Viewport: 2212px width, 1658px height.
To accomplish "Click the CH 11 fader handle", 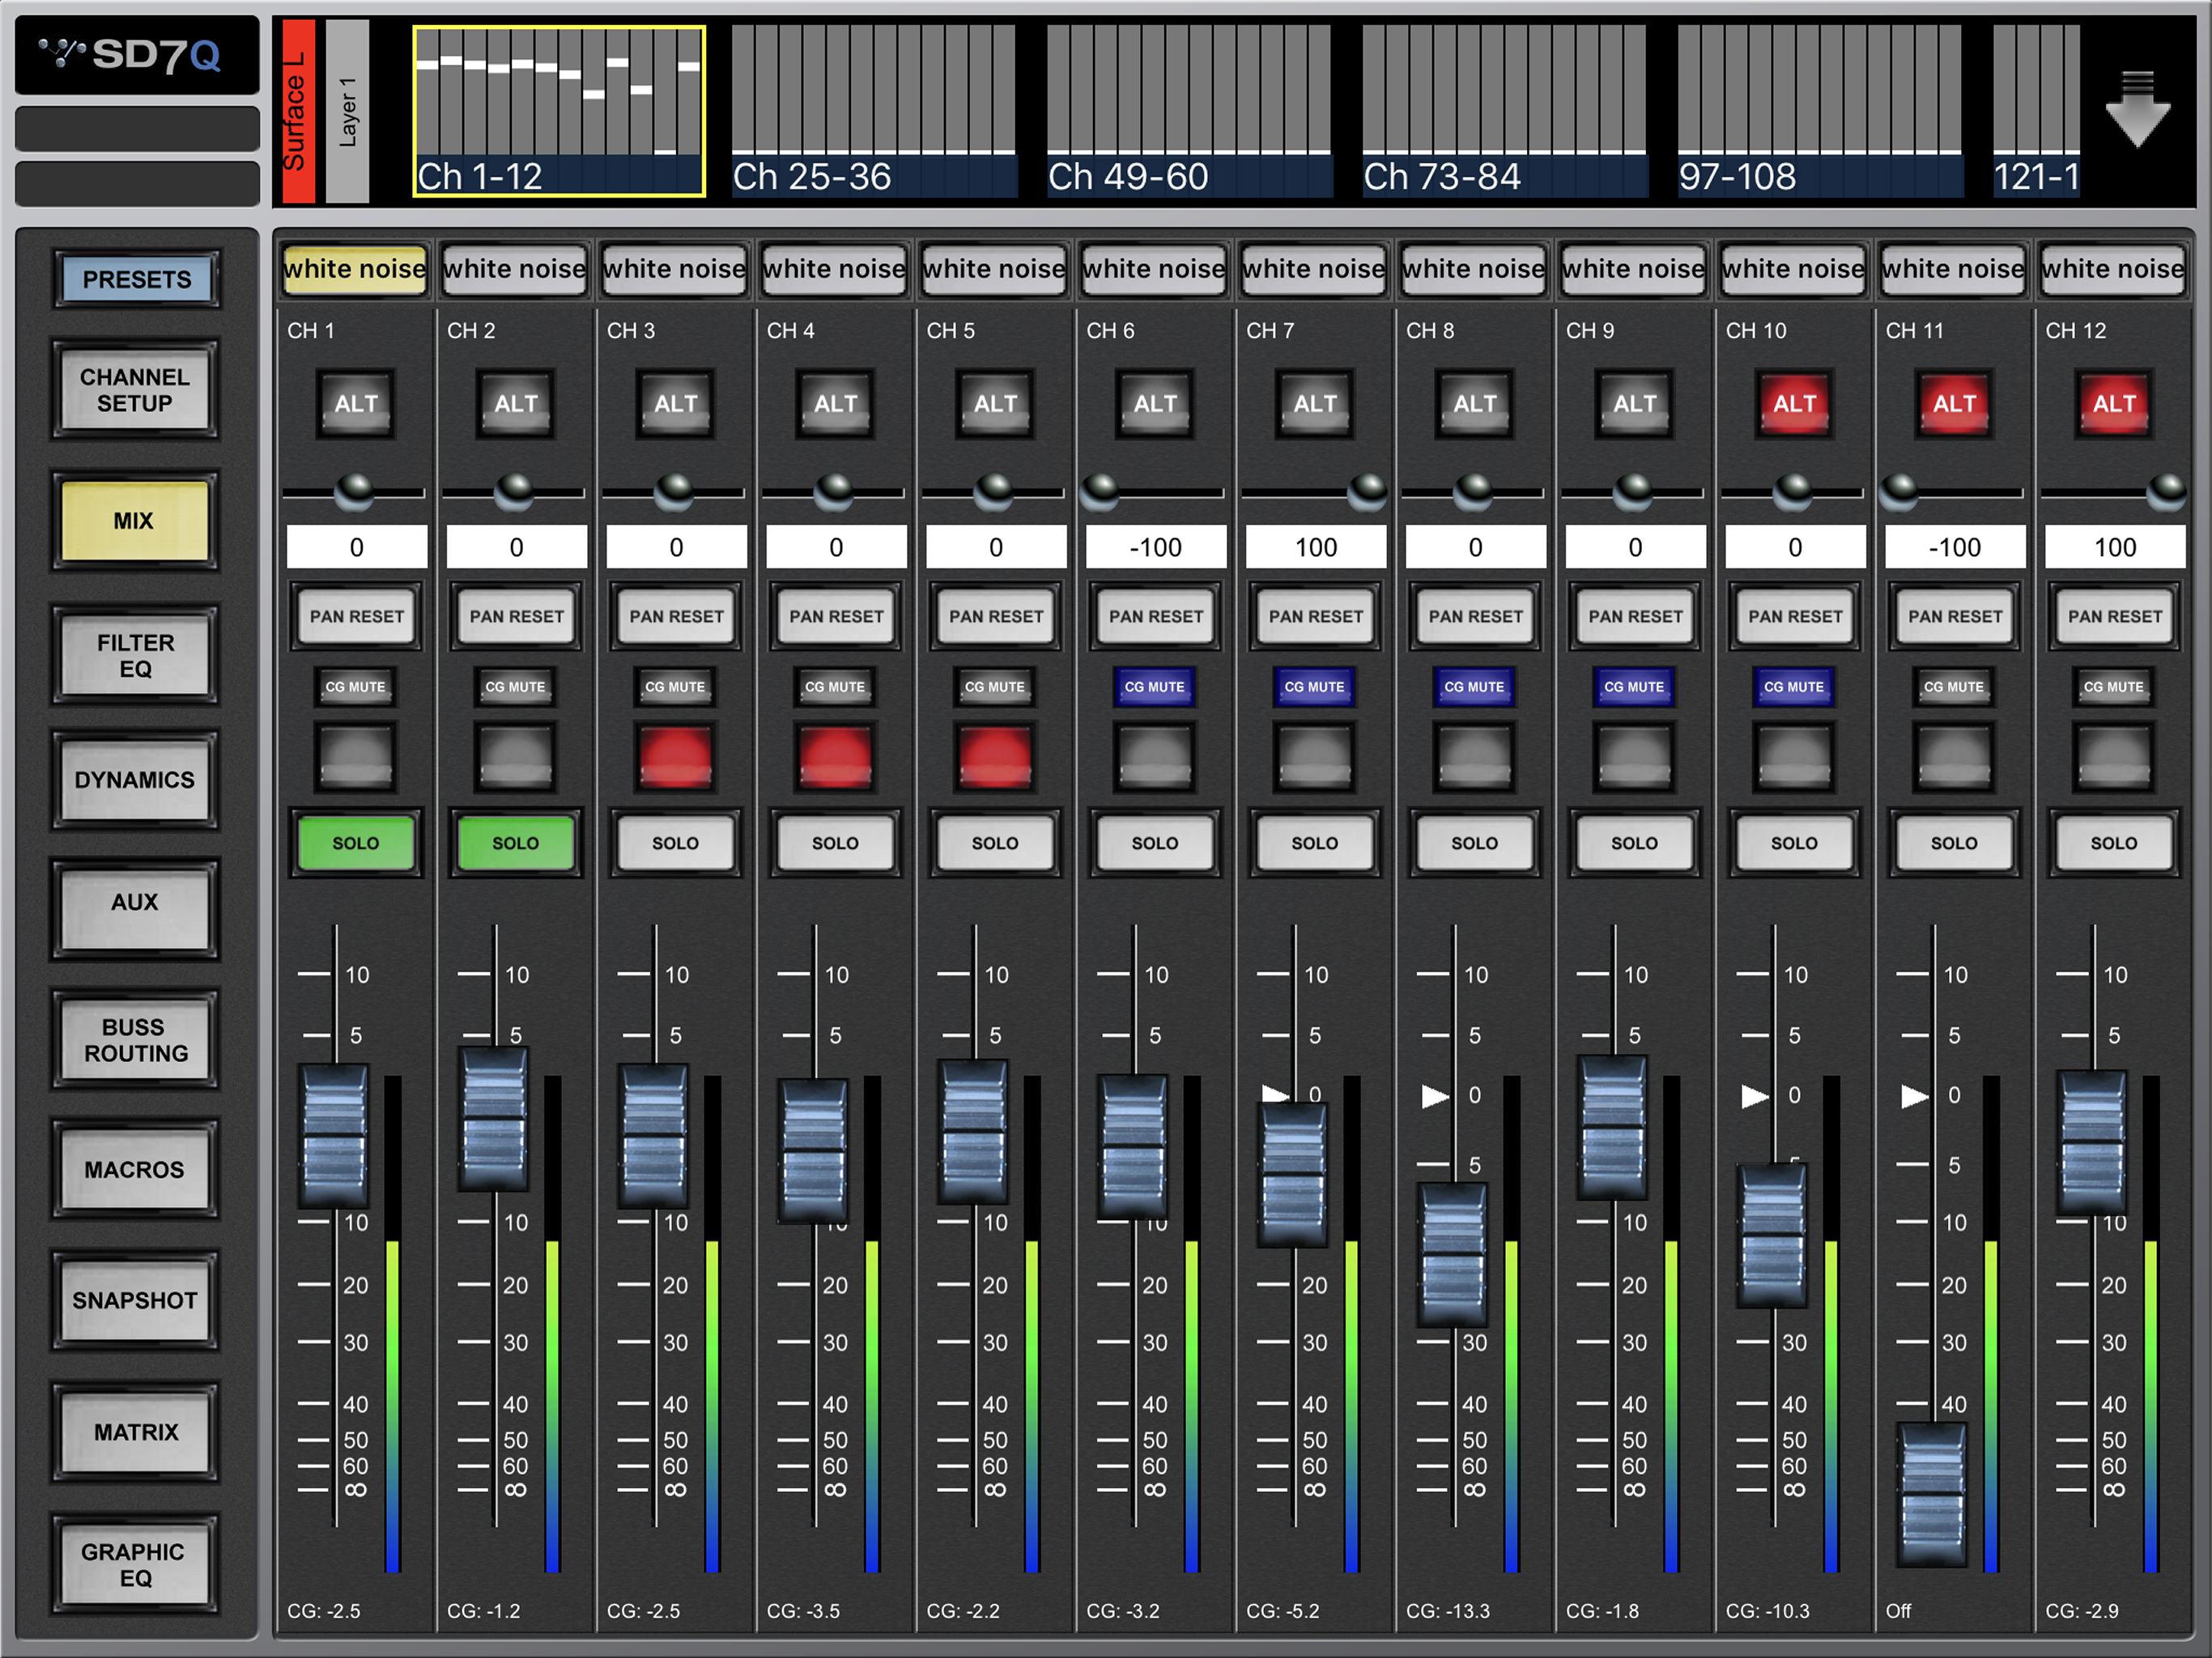I will (x=1932, y=1494).
